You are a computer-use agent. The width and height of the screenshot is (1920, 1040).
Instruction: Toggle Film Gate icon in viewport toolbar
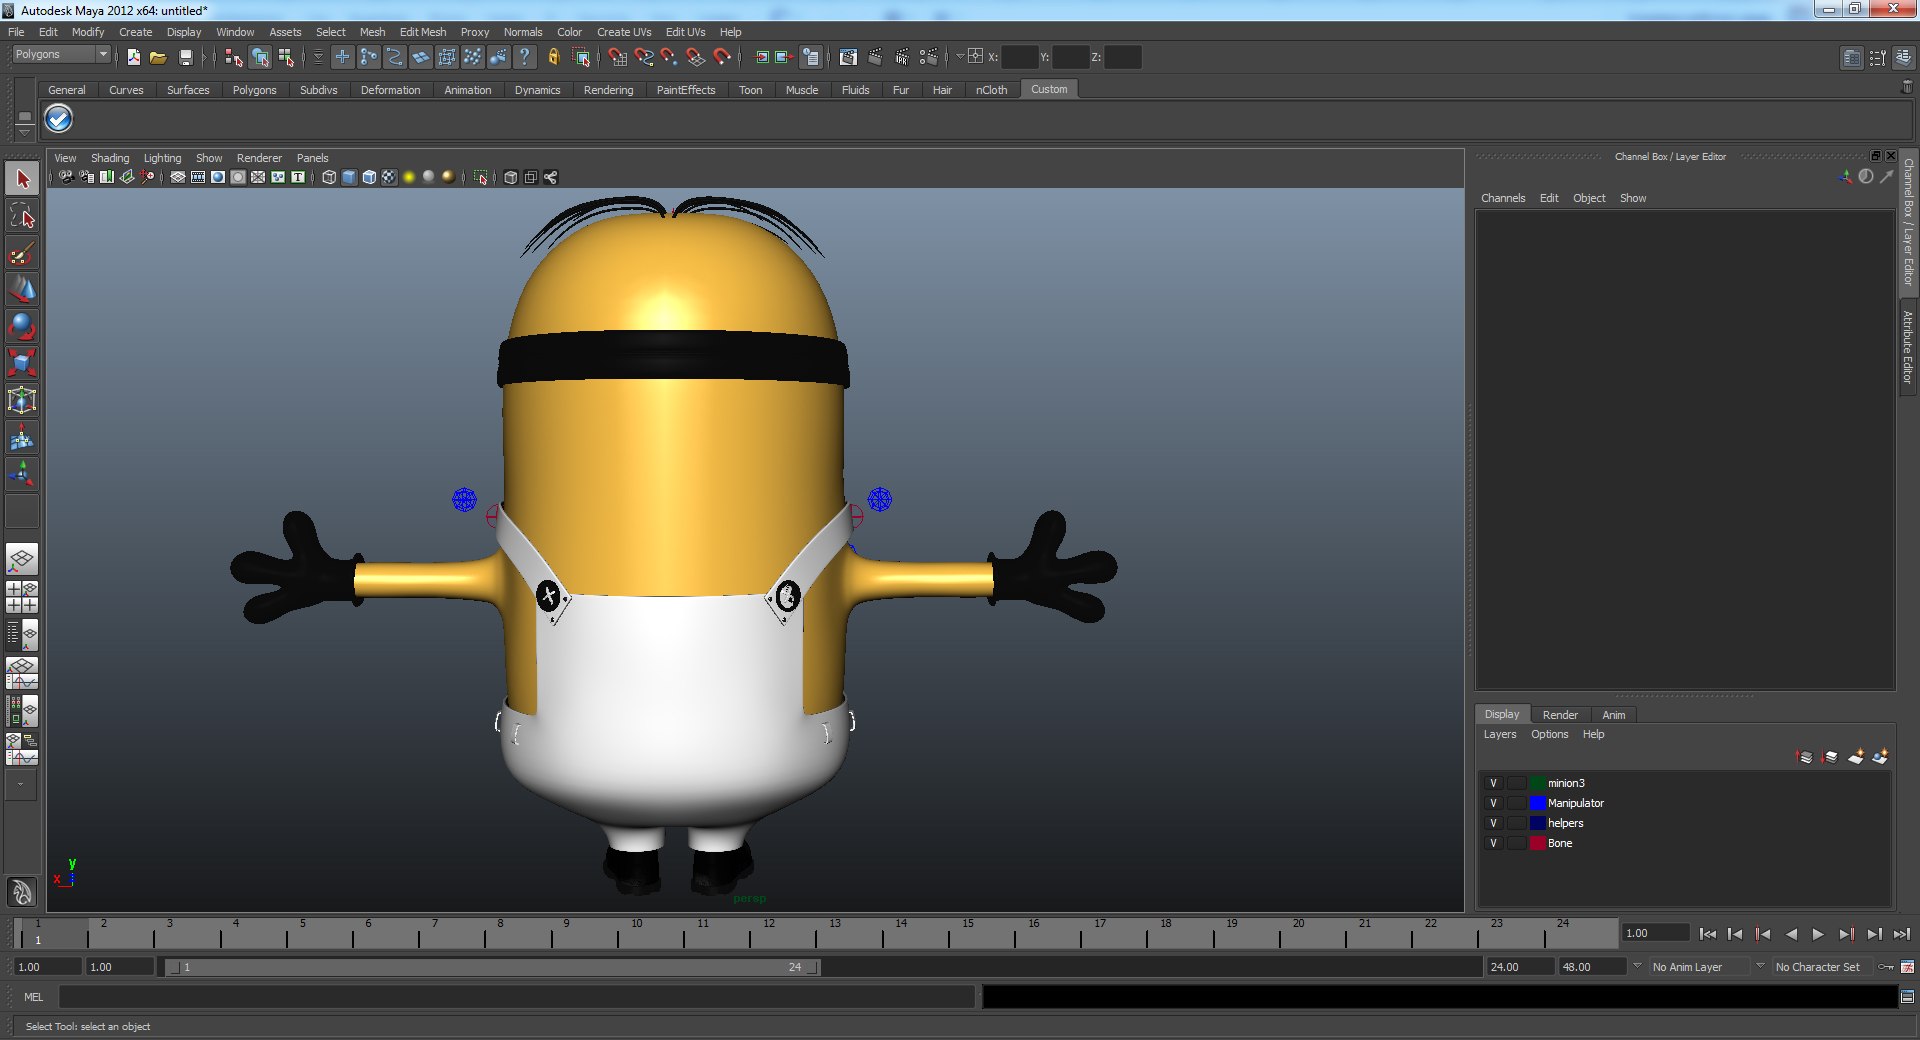(198, 177)
